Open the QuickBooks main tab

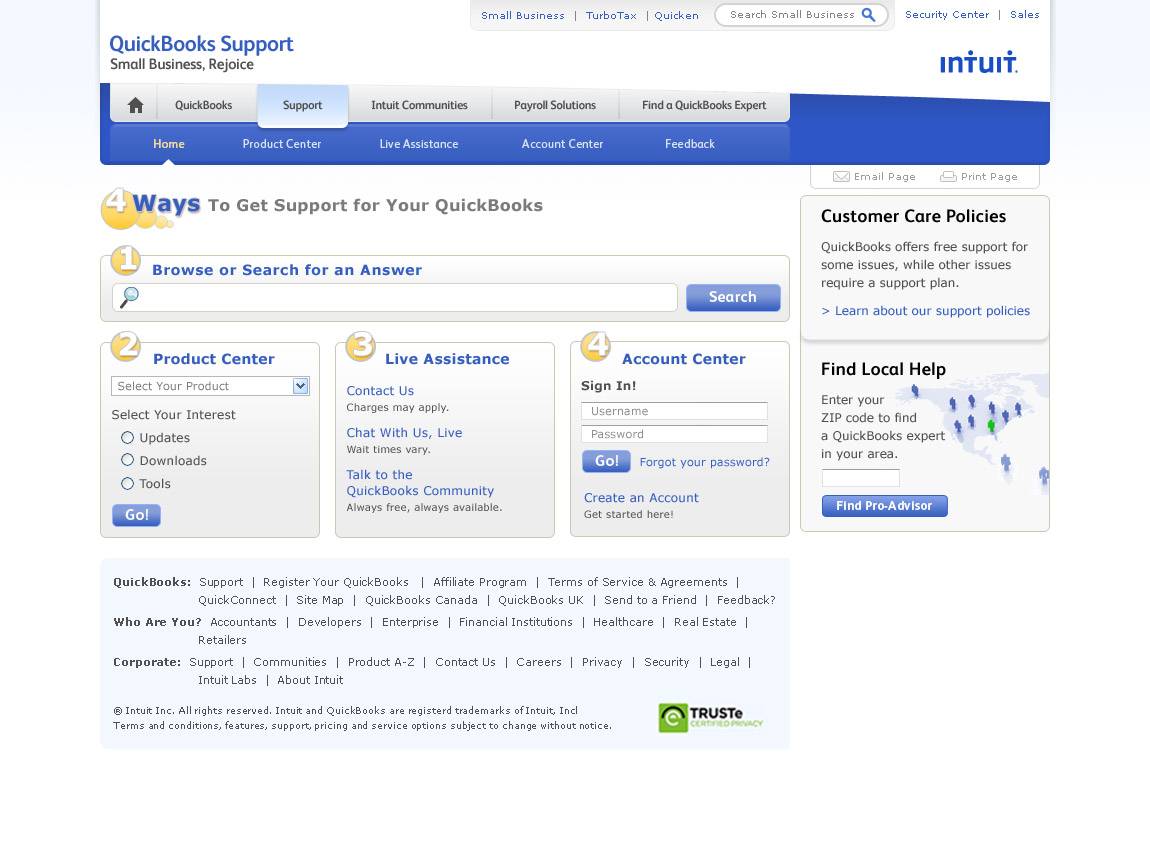pos(203,106)
